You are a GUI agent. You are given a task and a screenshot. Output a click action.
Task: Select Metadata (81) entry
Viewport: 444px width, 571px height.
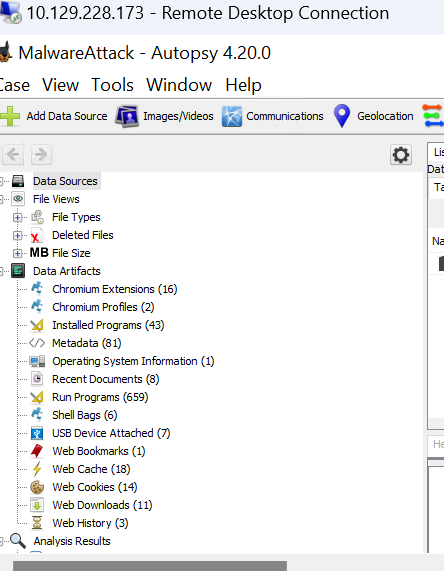[87, 343]
